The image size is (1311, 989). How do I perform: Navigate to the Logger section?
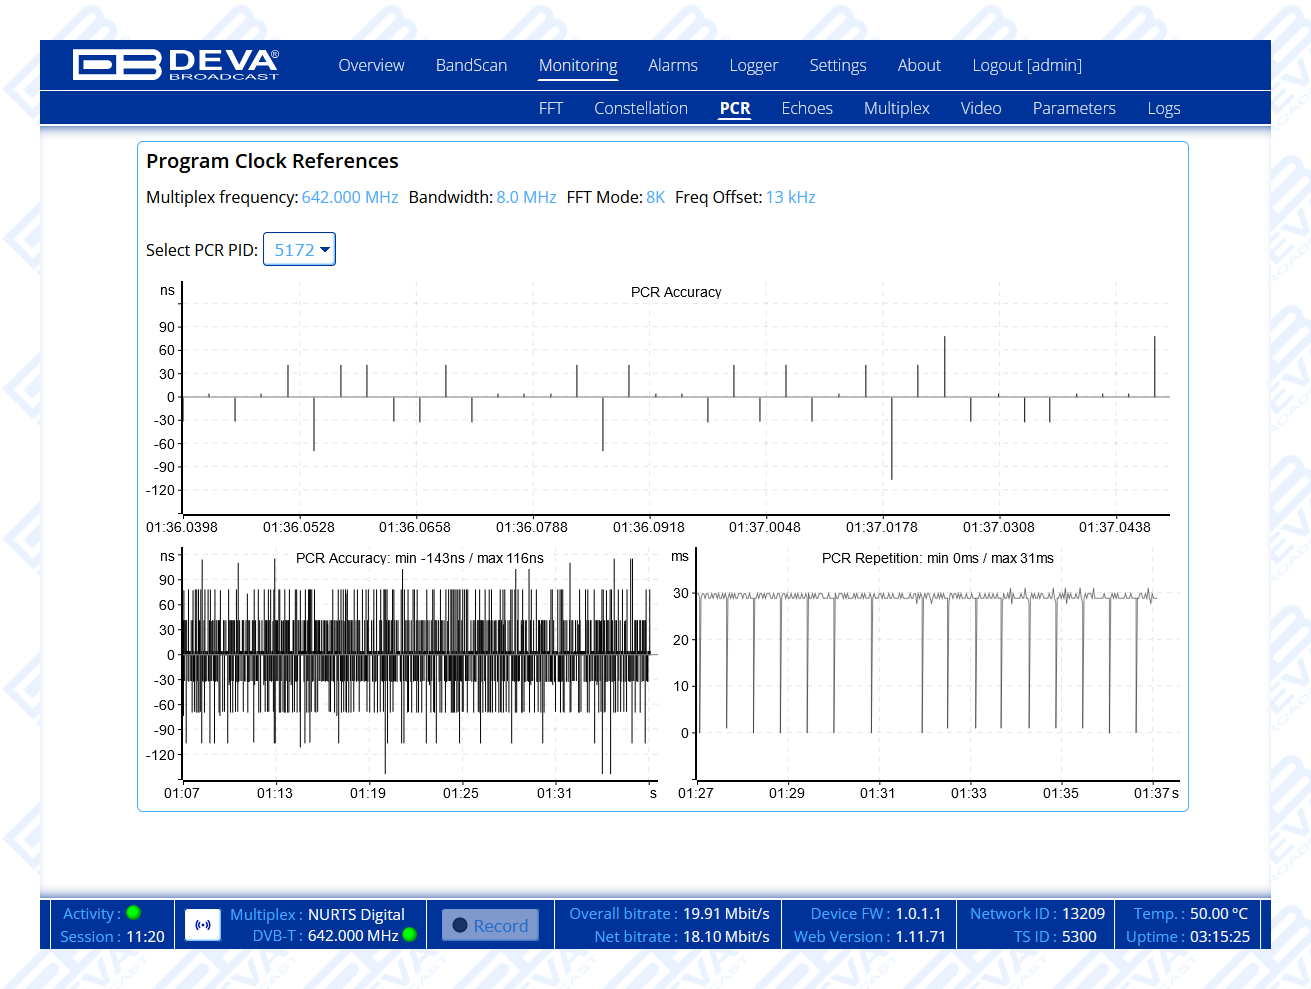(753, 65)
